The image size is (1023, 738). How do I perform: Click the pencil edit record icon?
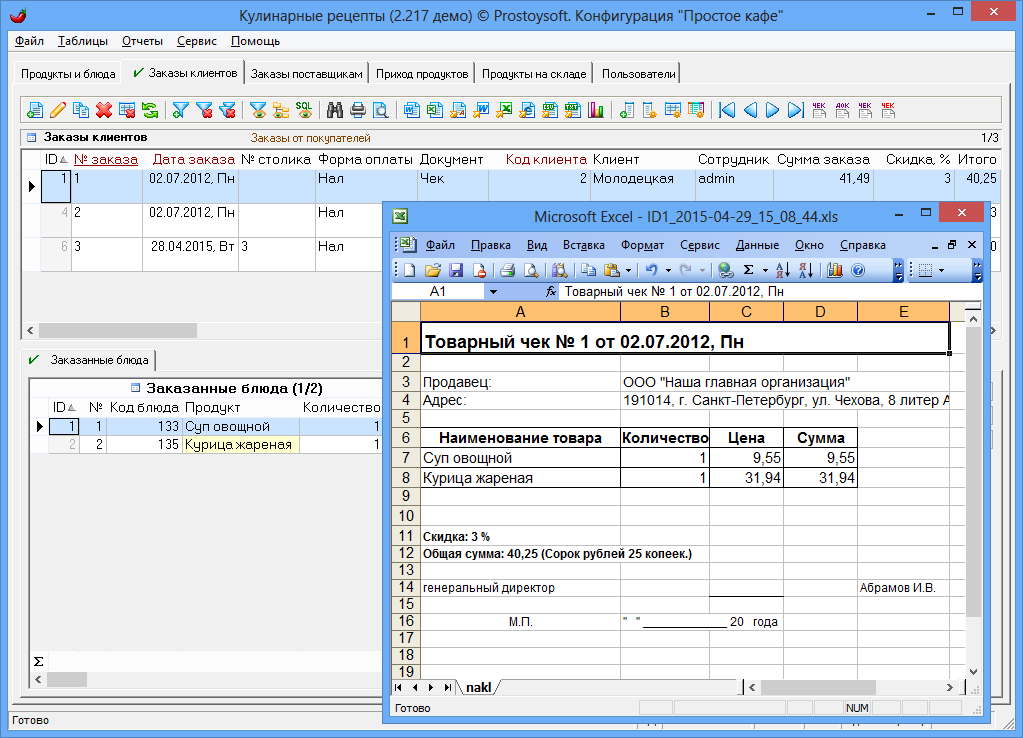[x=58, y=110]
